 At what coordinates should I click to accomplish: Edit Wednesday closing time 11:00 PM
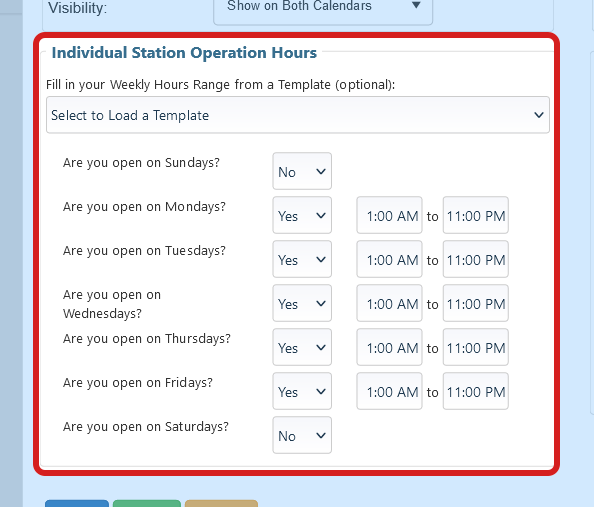(476, 303)
